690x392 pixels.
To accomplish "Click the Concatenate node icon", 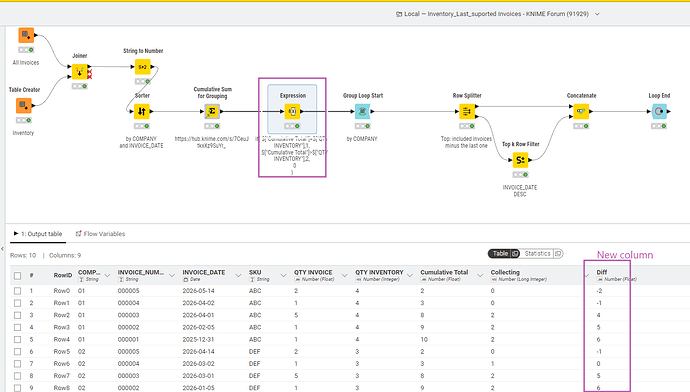I will pos(581,111).
